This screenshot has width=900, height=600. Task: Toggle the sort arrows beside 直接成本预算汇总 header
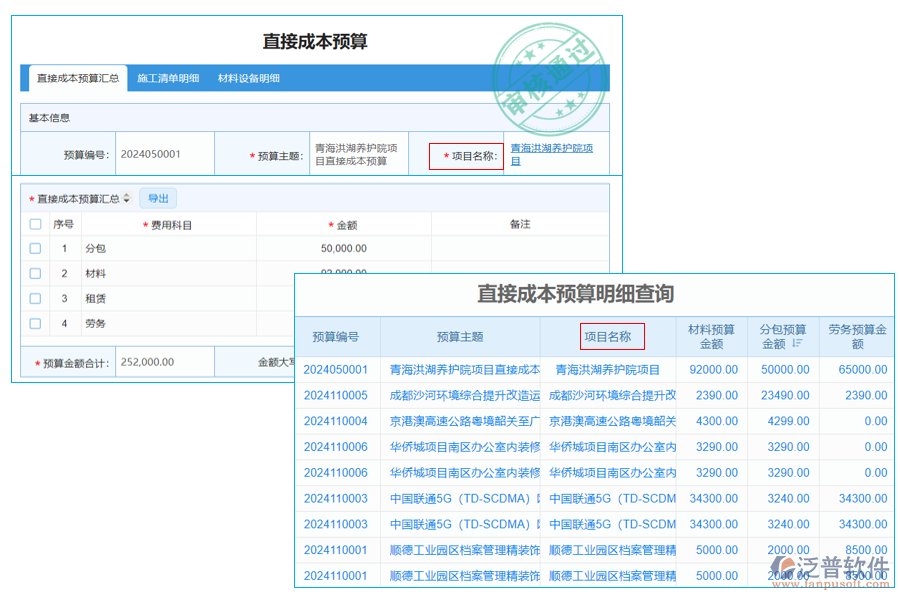point(127,197)
